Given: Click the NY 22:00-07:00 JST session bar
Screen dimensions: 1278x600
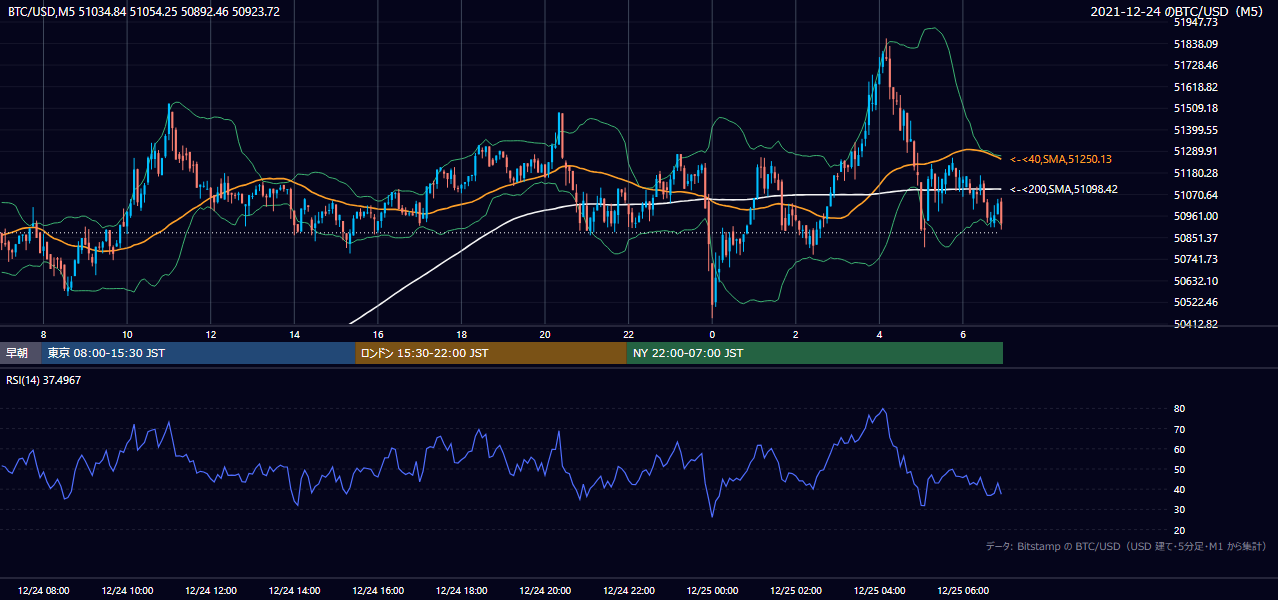Looking at the screenshot, I should (x=814, y=353).
